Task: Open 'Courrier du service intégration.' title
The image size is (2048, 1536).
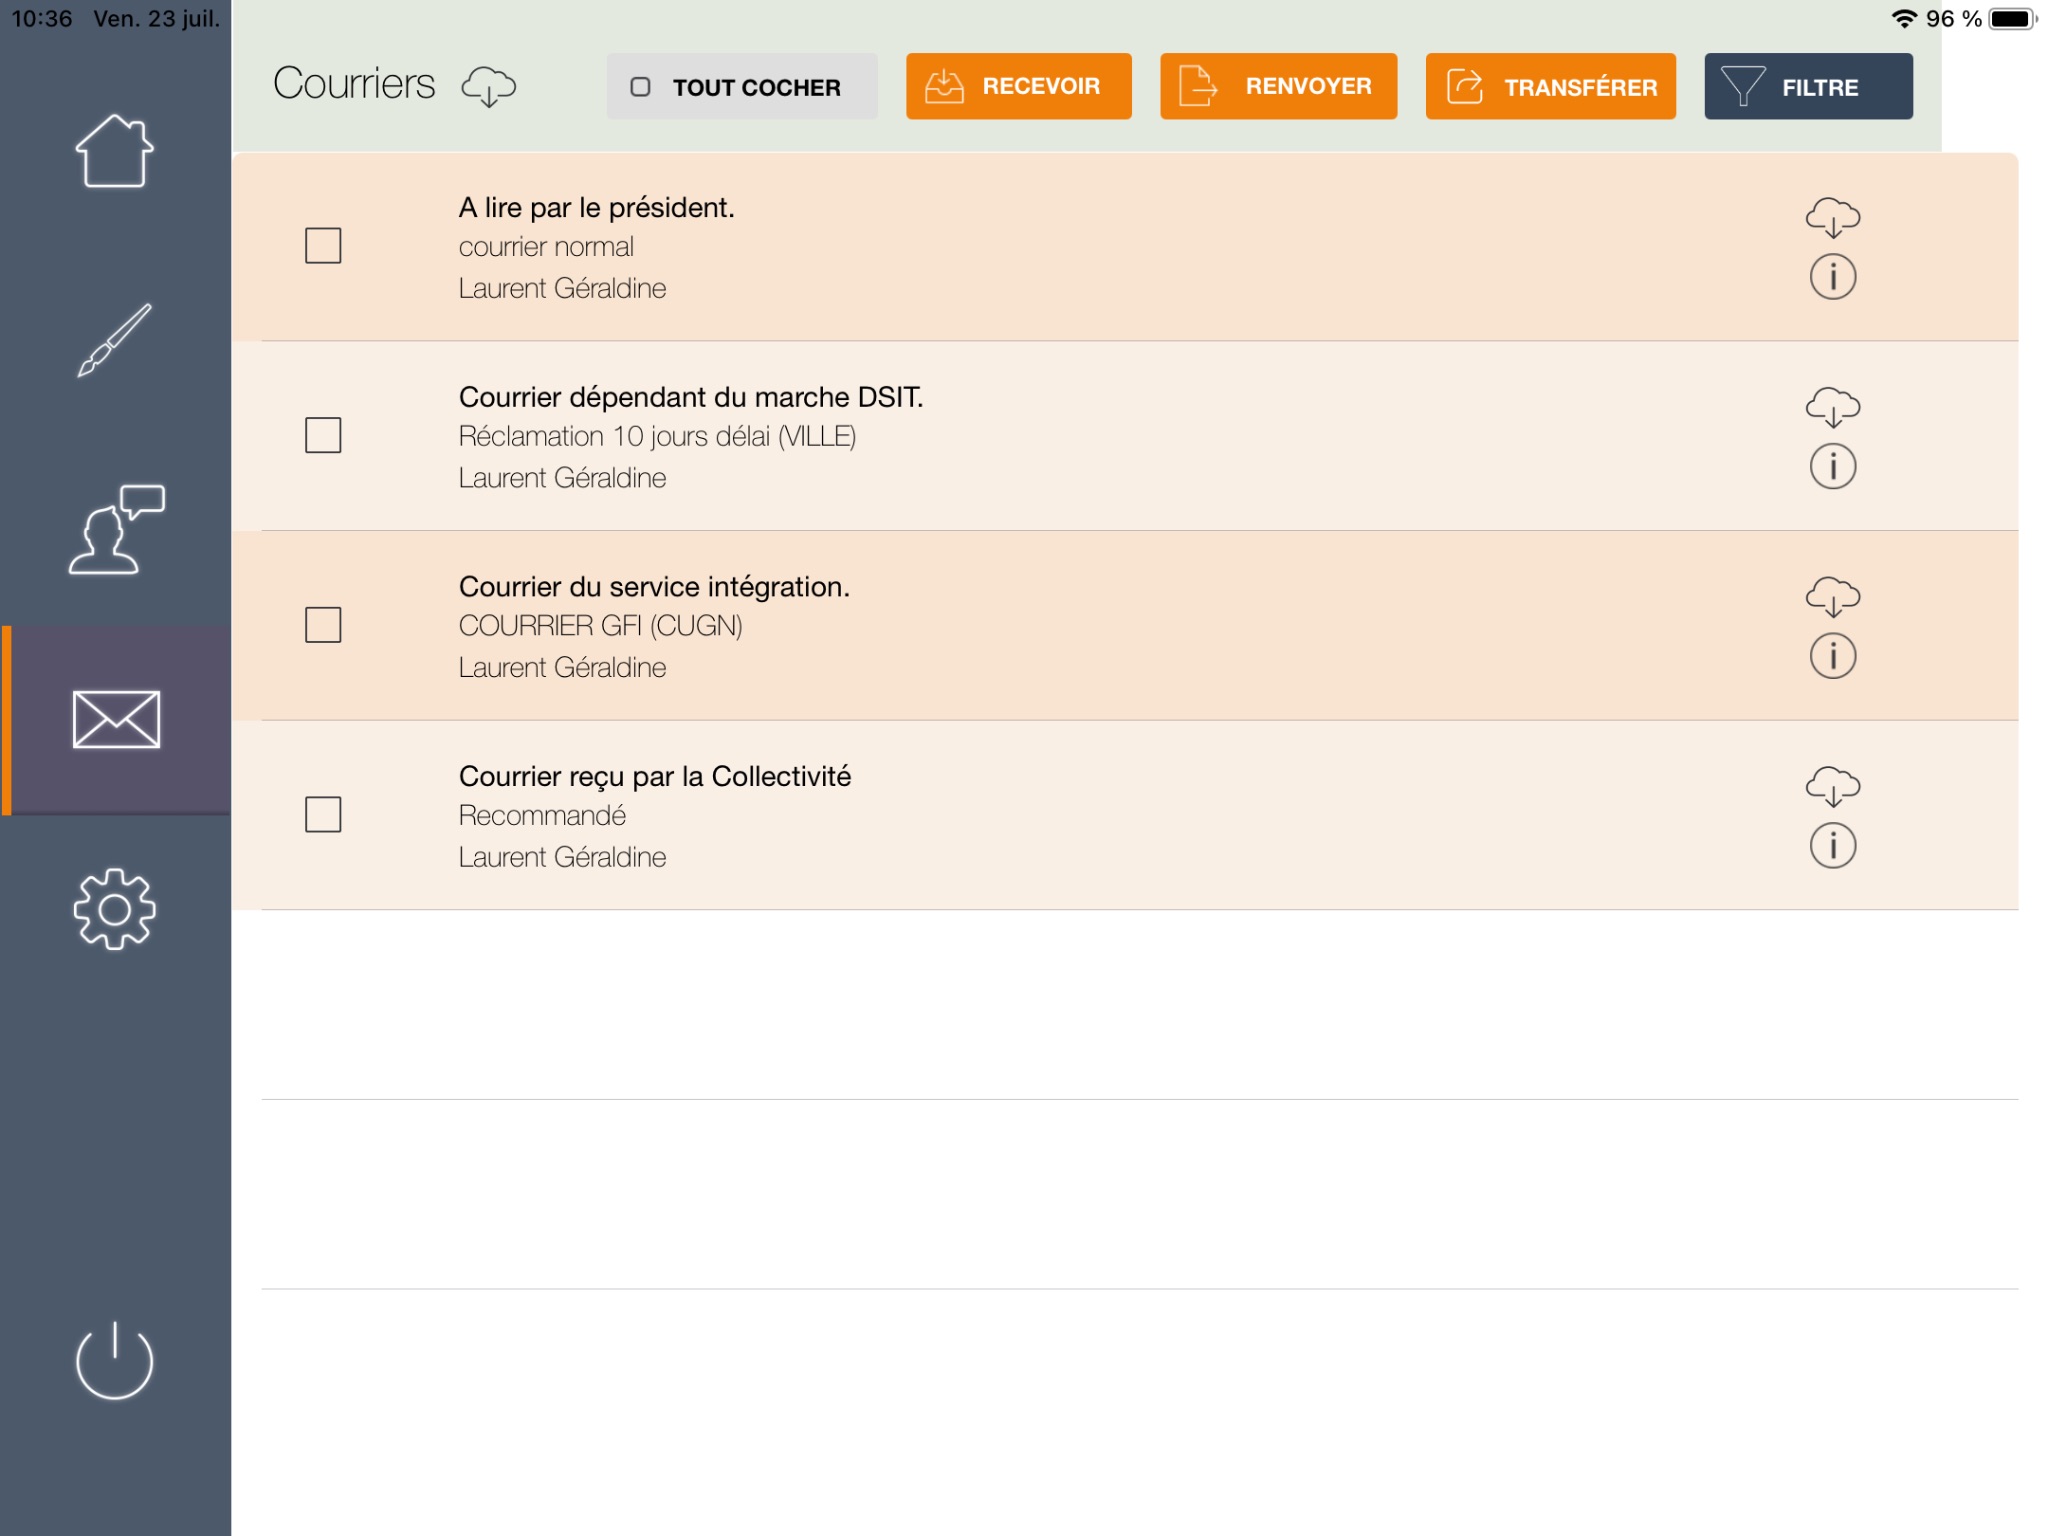Action: click(654, 587)
